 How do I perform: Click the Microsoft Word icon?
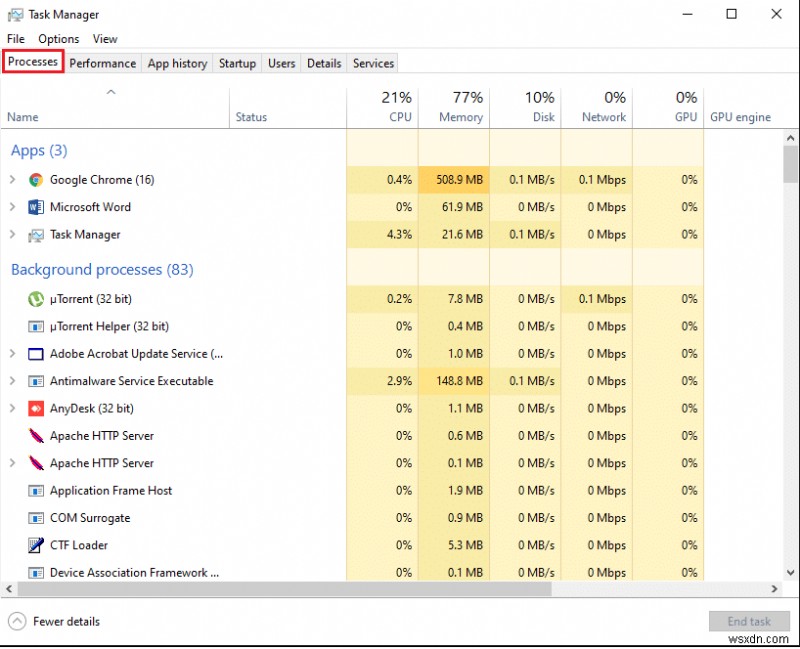(36, 207)
